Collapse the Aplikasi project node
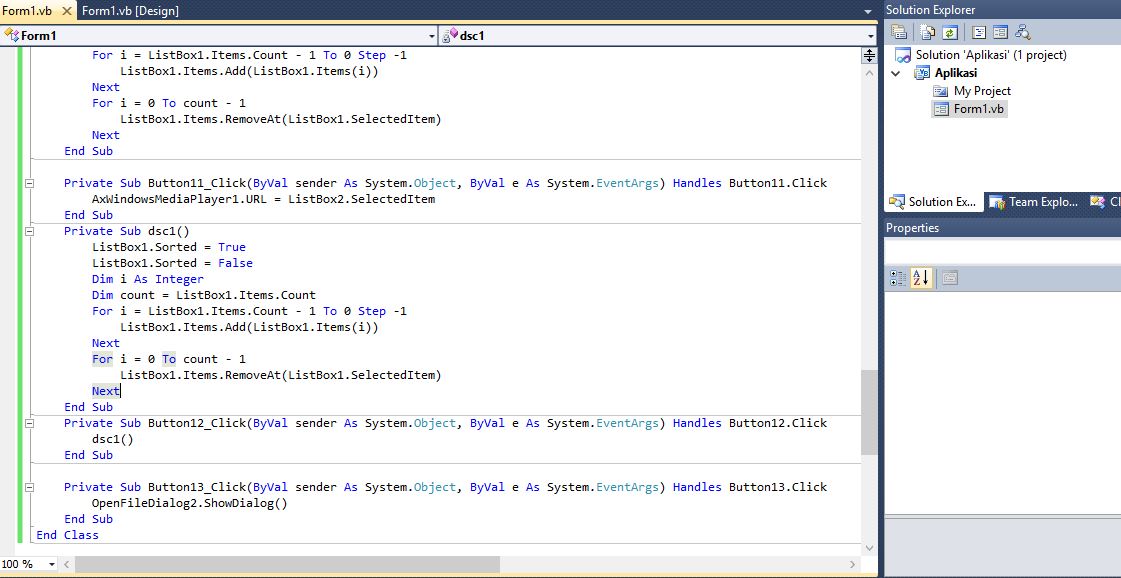 click(x=897, y=72)
